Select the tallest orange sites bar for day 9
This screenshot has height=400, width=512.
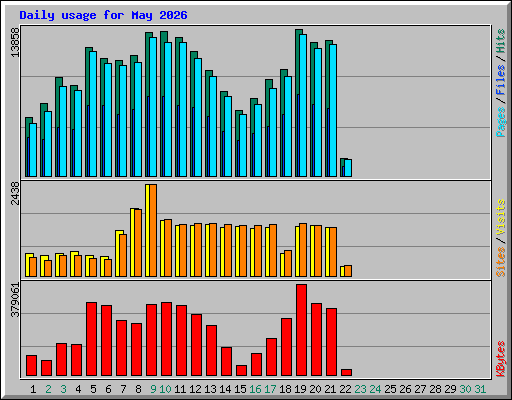point(153,230)
